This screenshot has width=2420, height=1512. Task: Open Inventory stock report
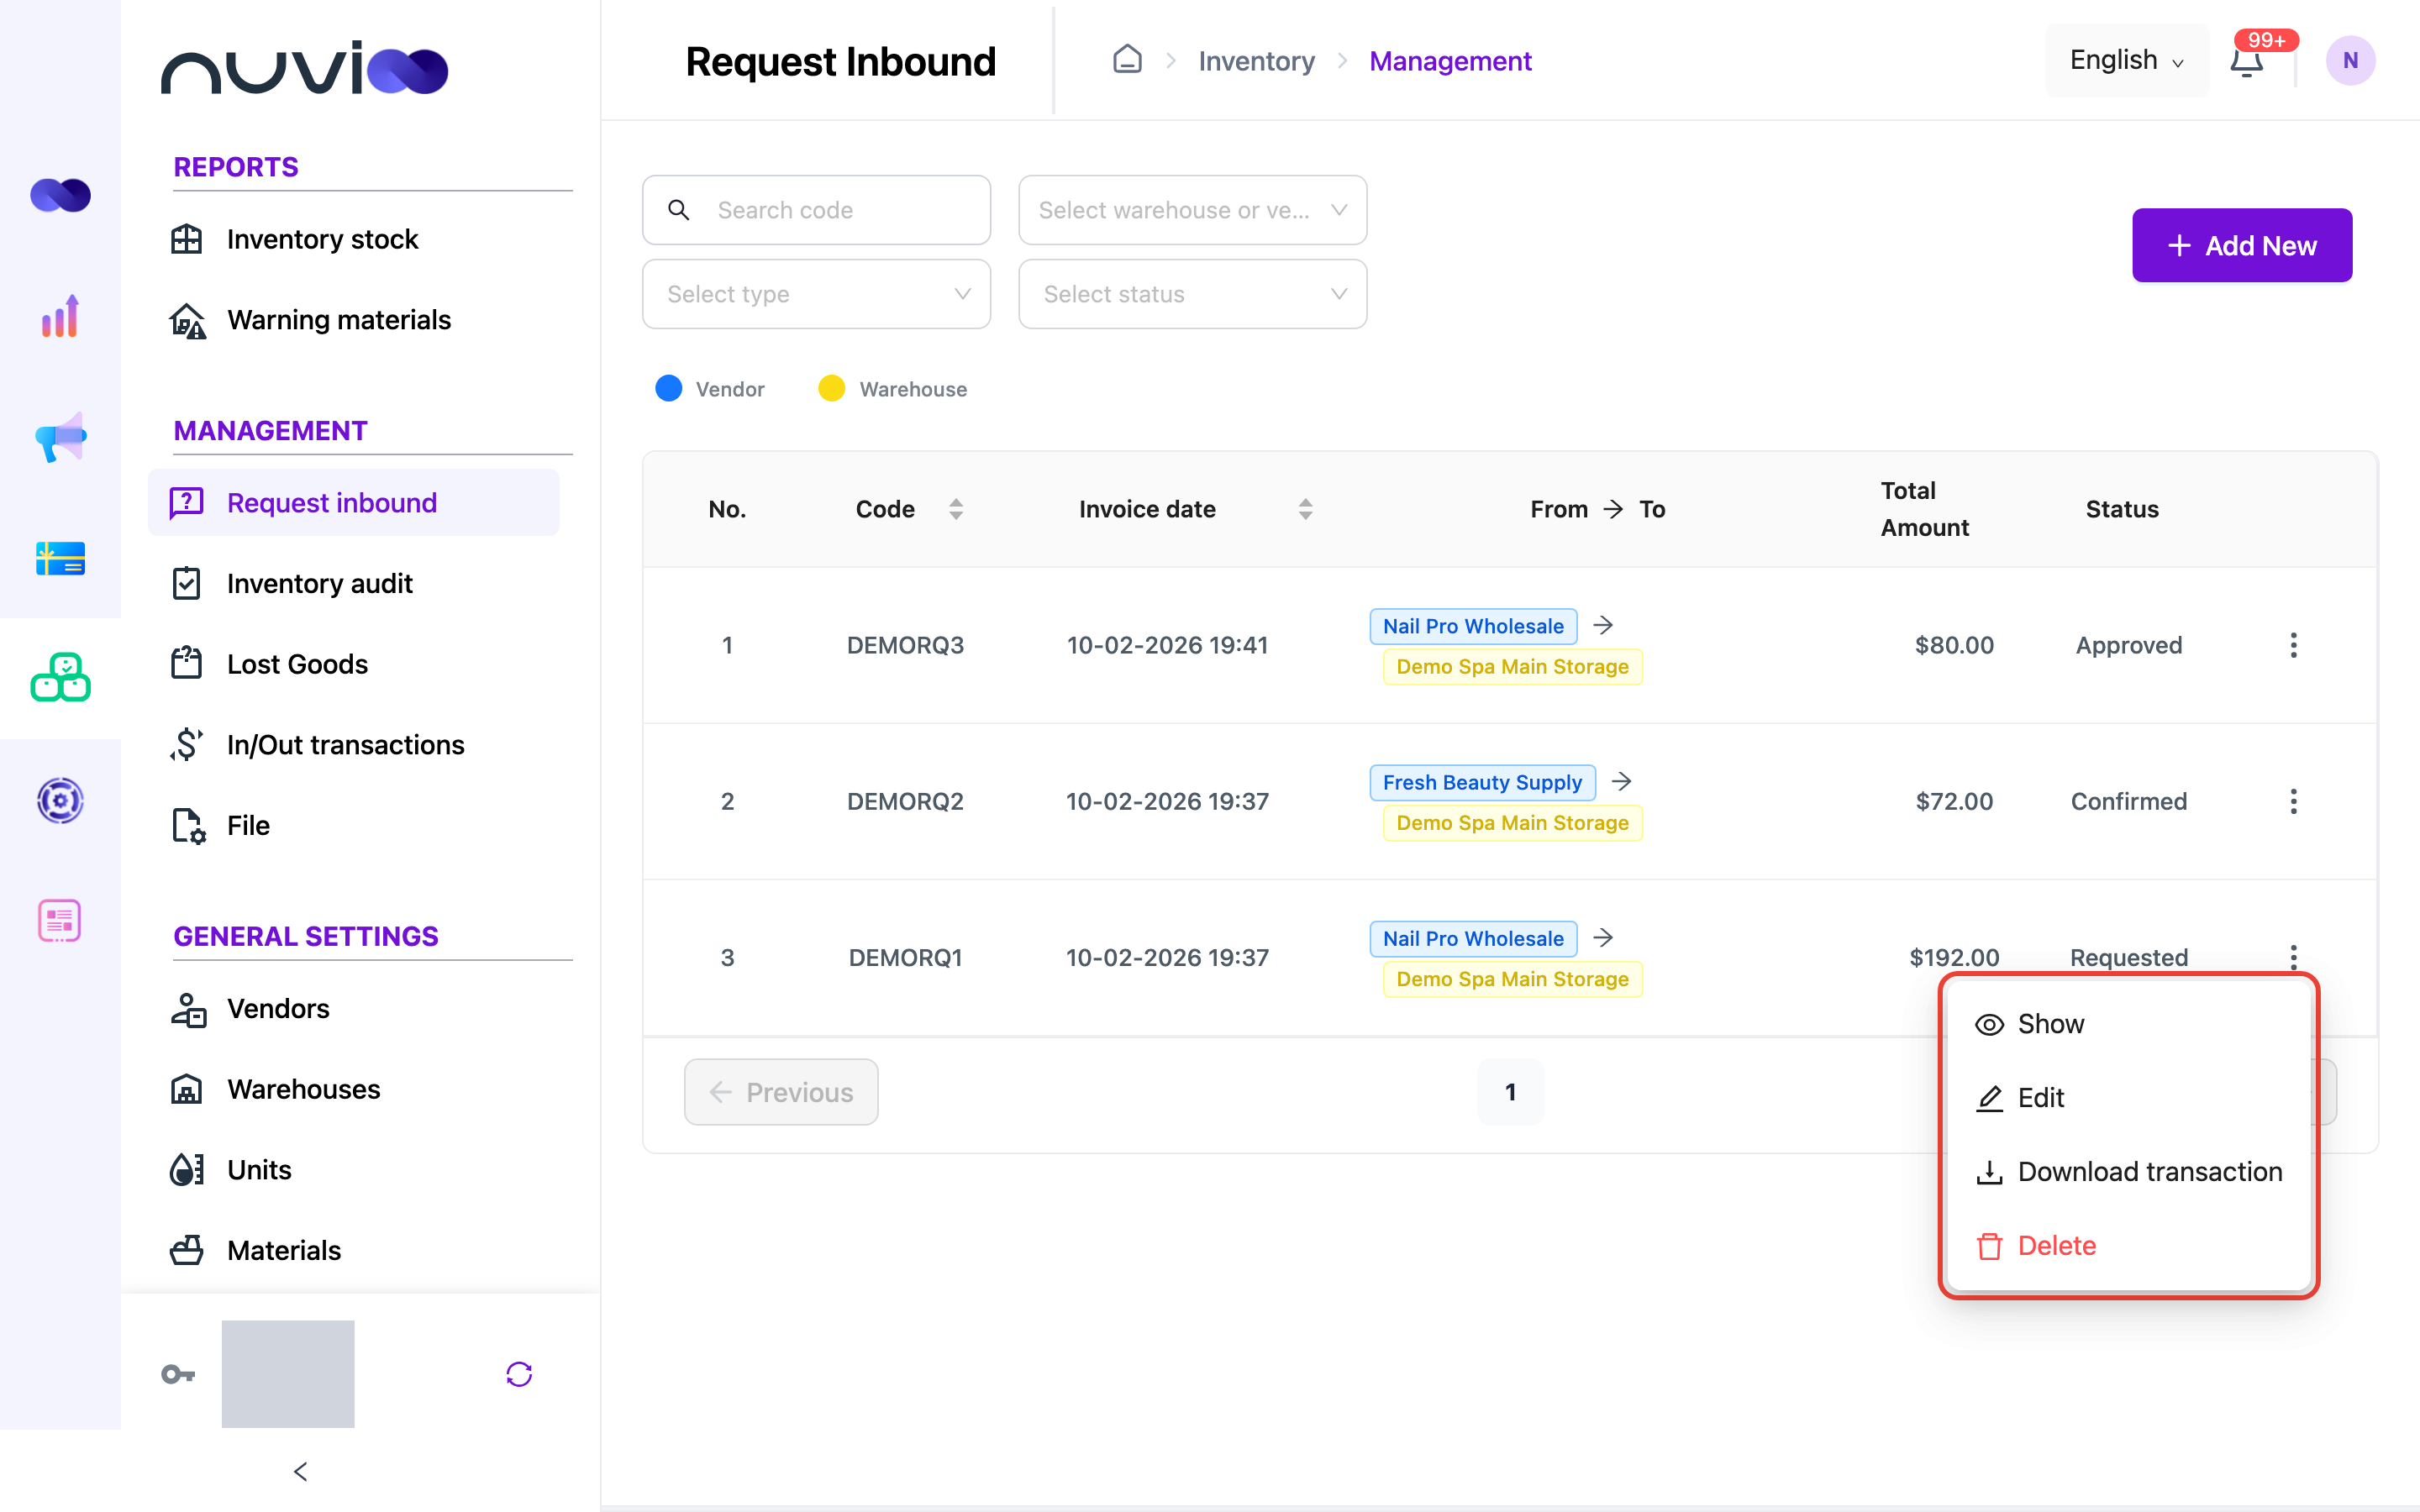click(354, 239)
